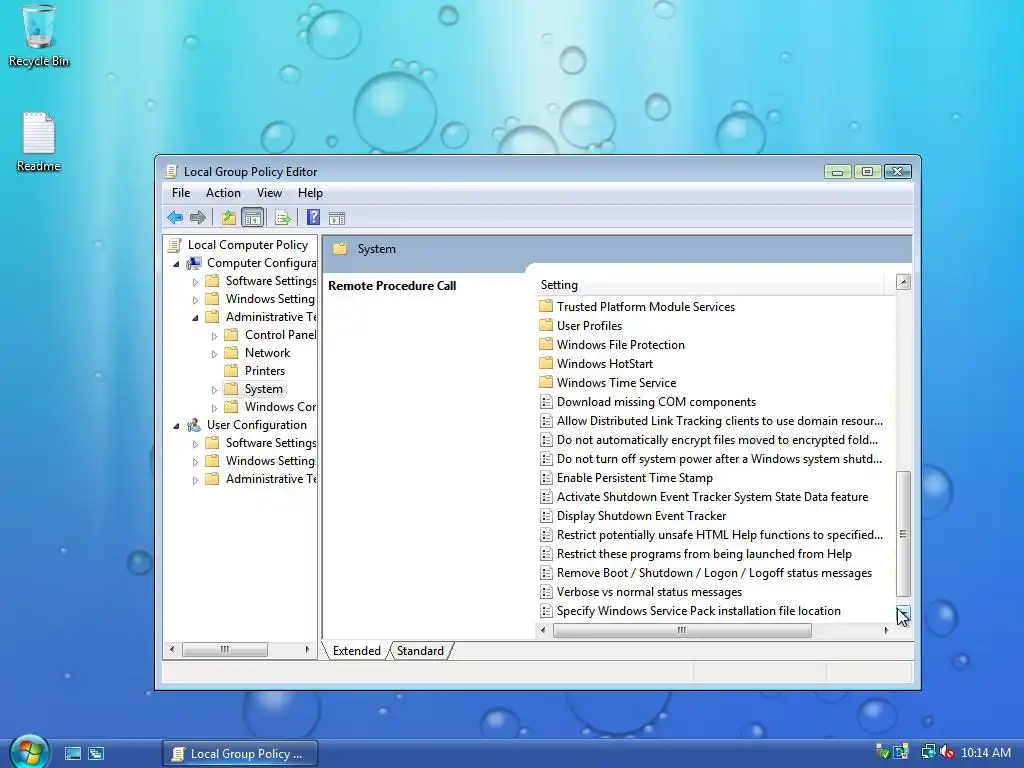Toggle the Show/Hide Action Pane icon
The image size is (1024, 768).
(x=337, y=218)
